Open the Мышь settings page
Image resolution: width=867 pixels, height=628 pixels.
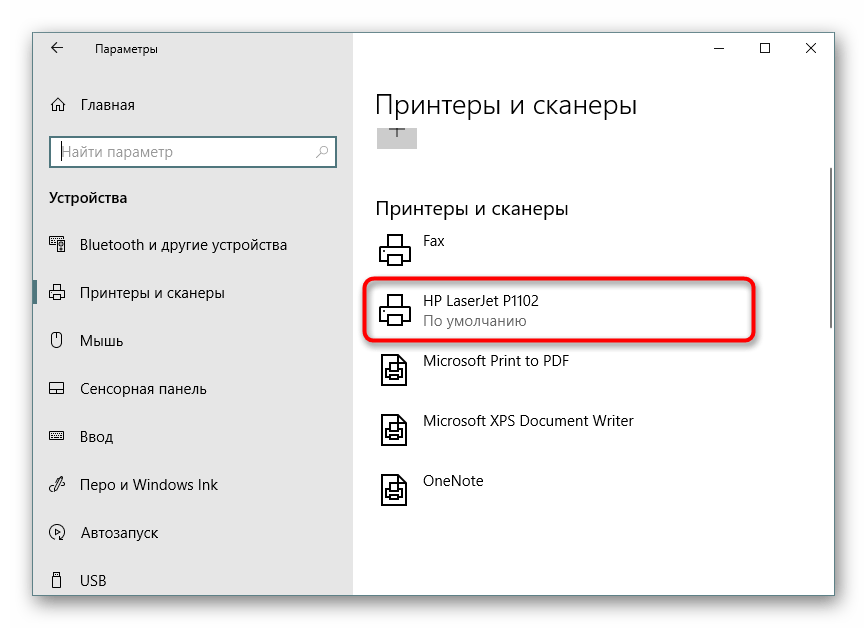[x=101, y=341]
